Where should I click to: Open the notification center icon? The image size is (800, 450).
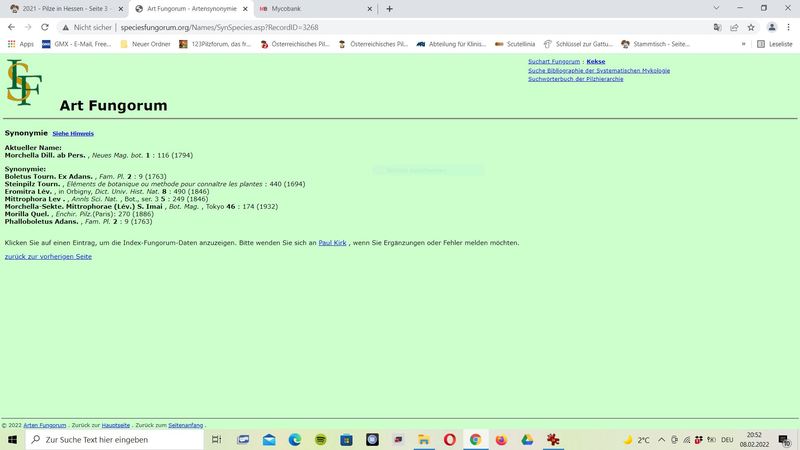[x=785, y=440]
